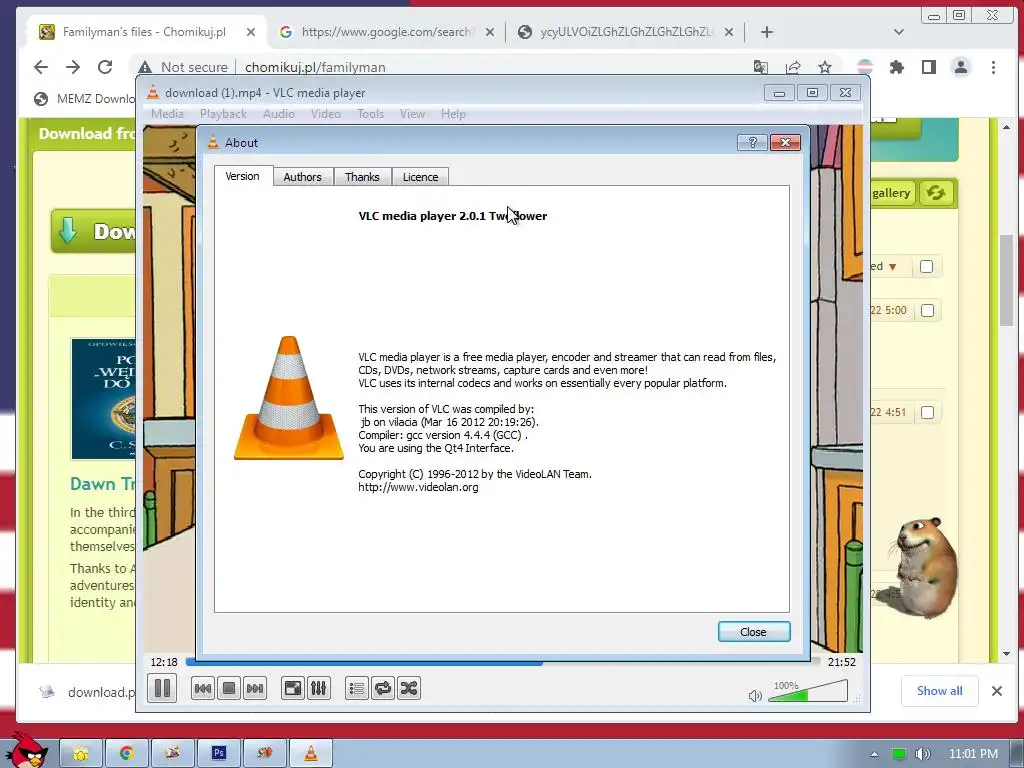Viewport: 1024px width, 768px height.
Task: Tick the checkbox on the 5:00 row
Action: (x=927, y=311)
